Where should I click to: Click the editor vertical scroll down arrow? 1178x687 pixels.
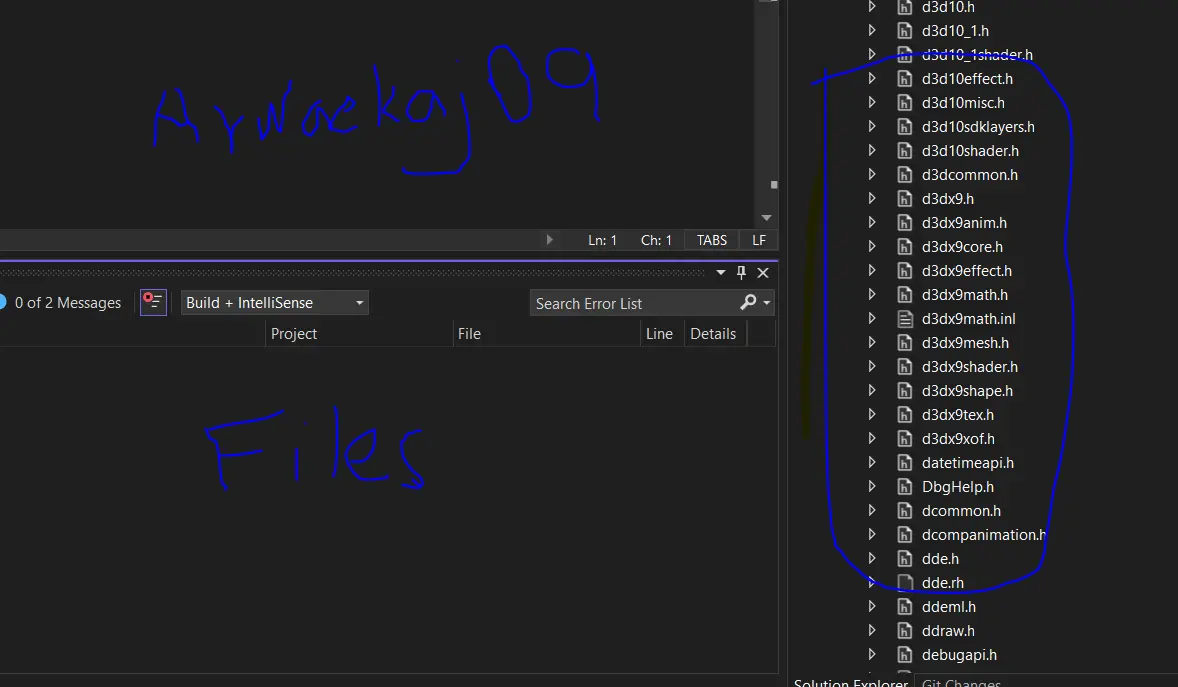pos(766,218)
